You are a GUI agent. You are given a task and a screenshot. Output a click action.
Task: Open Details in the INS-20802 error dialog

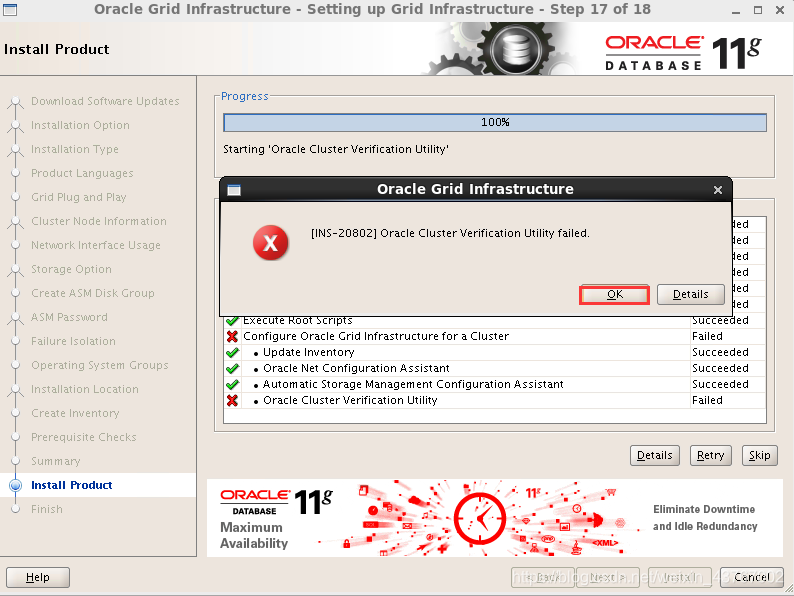pyautogui.click(x=690, y=295)
